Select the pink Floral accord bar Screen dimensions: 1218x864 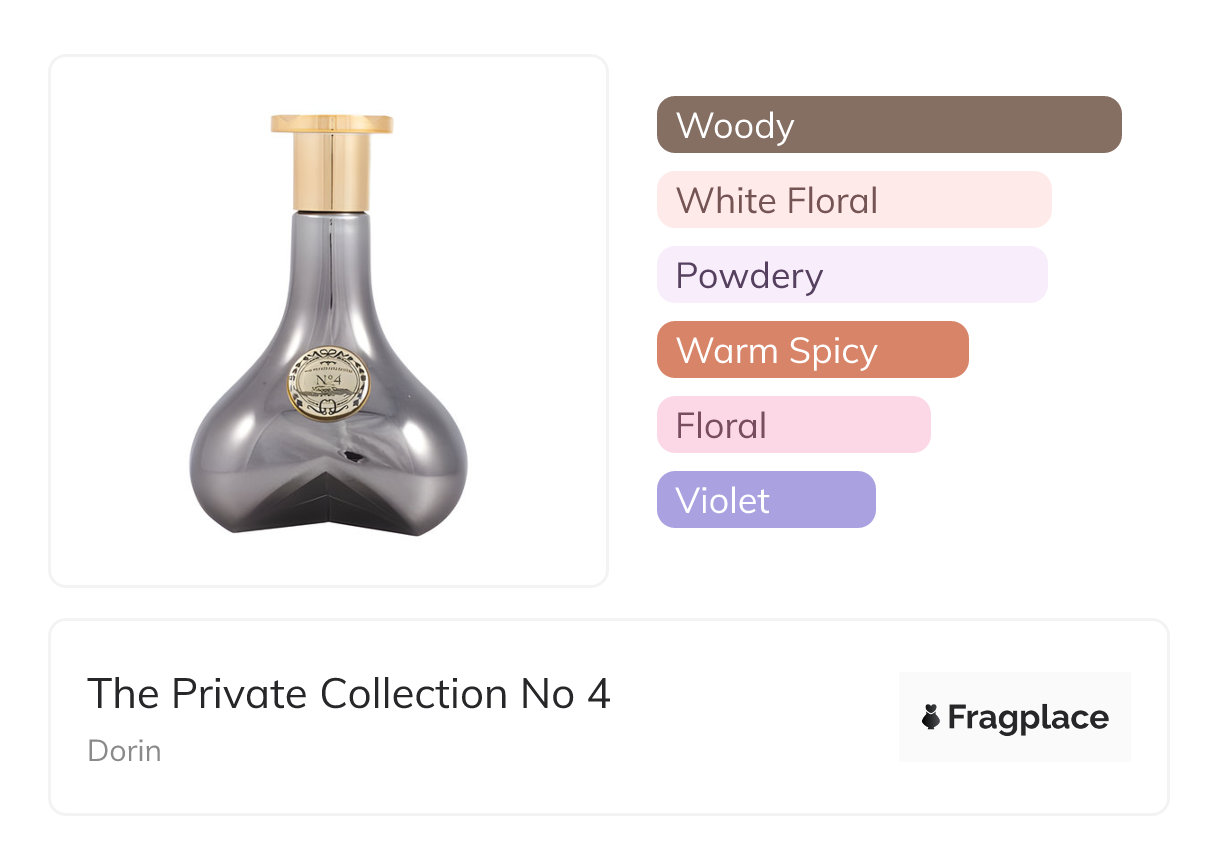[793, 425]
